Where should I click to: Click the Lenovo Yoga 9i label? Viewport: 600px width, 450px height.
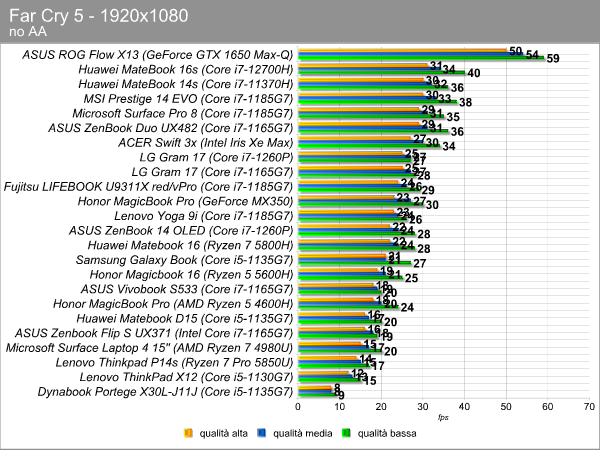[204, 216]
